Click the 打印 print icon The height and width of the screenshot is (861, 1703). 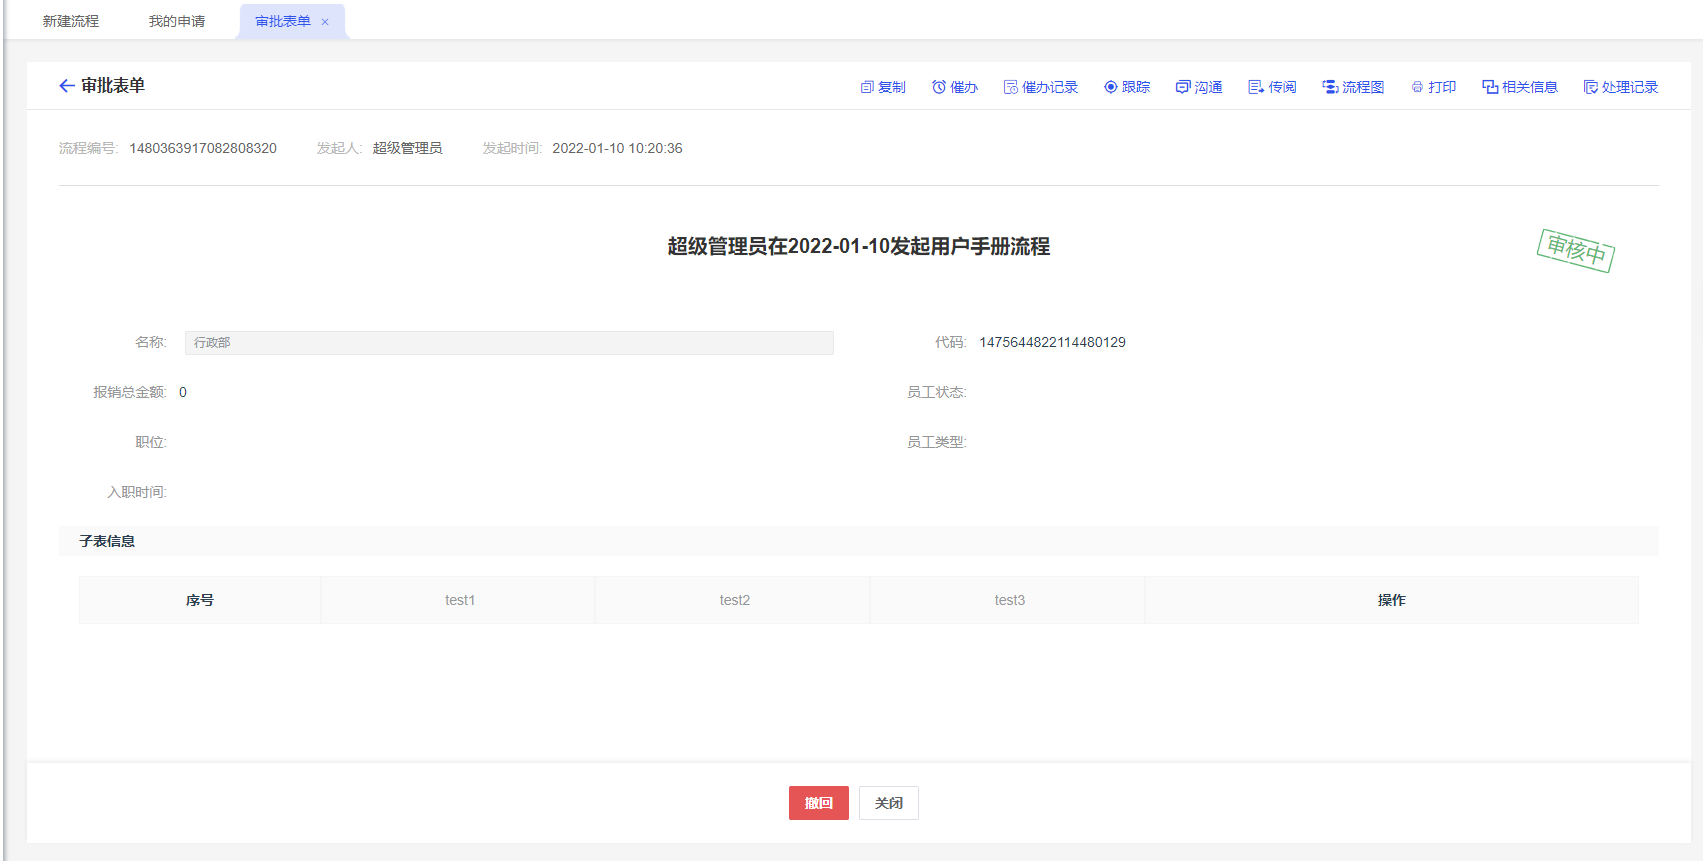1417,88
